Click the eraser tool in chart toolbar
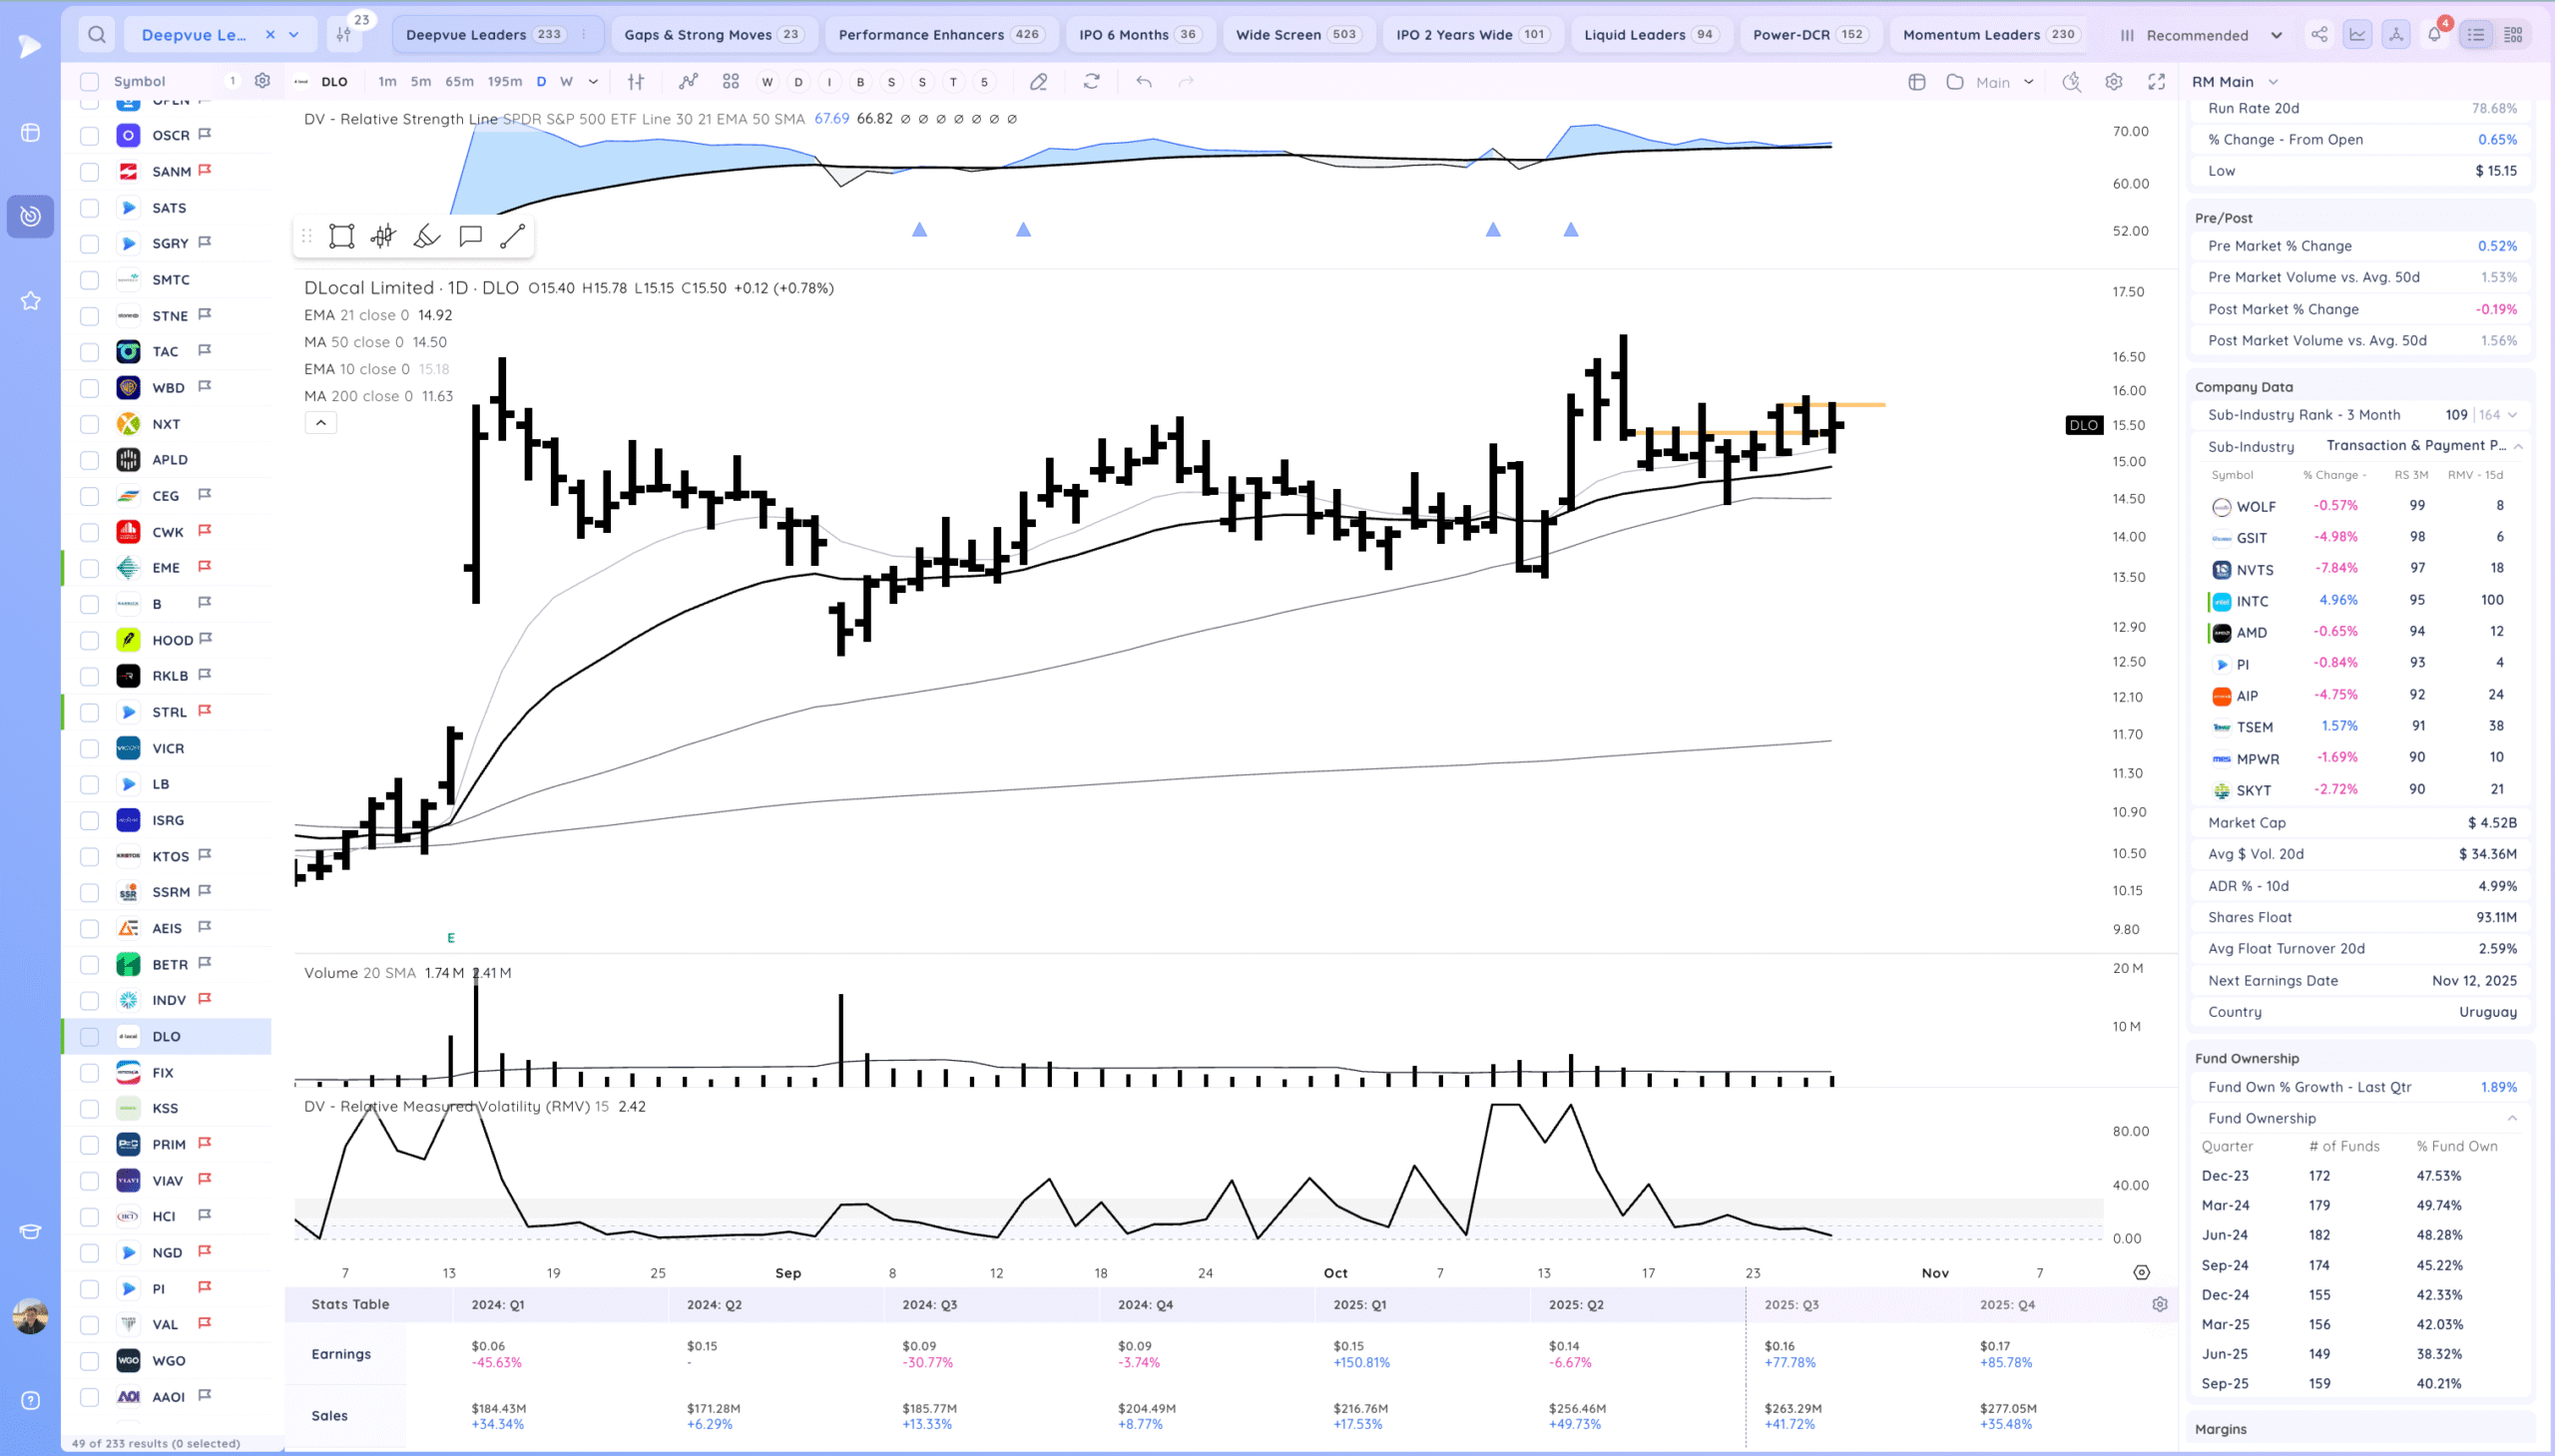 [x=1039, y=82]
